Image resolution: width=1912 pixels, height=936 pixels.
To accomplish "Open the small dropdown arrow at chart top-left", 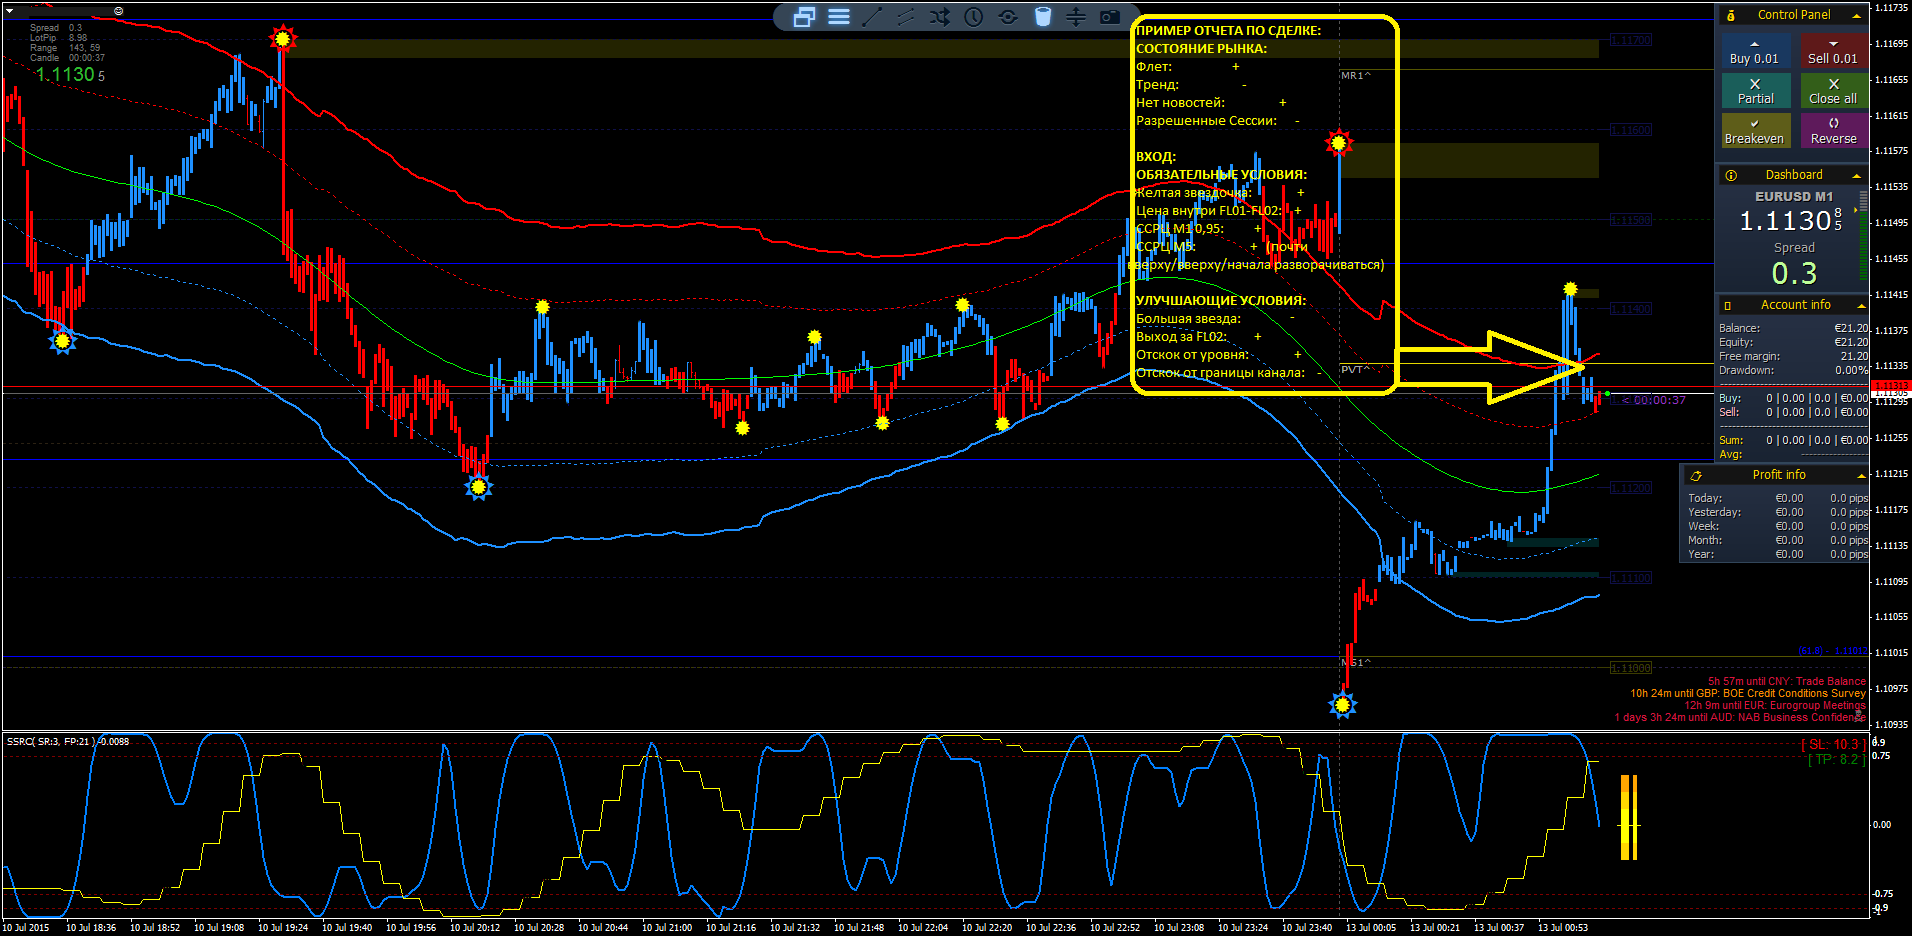I will tap(9, 13).
